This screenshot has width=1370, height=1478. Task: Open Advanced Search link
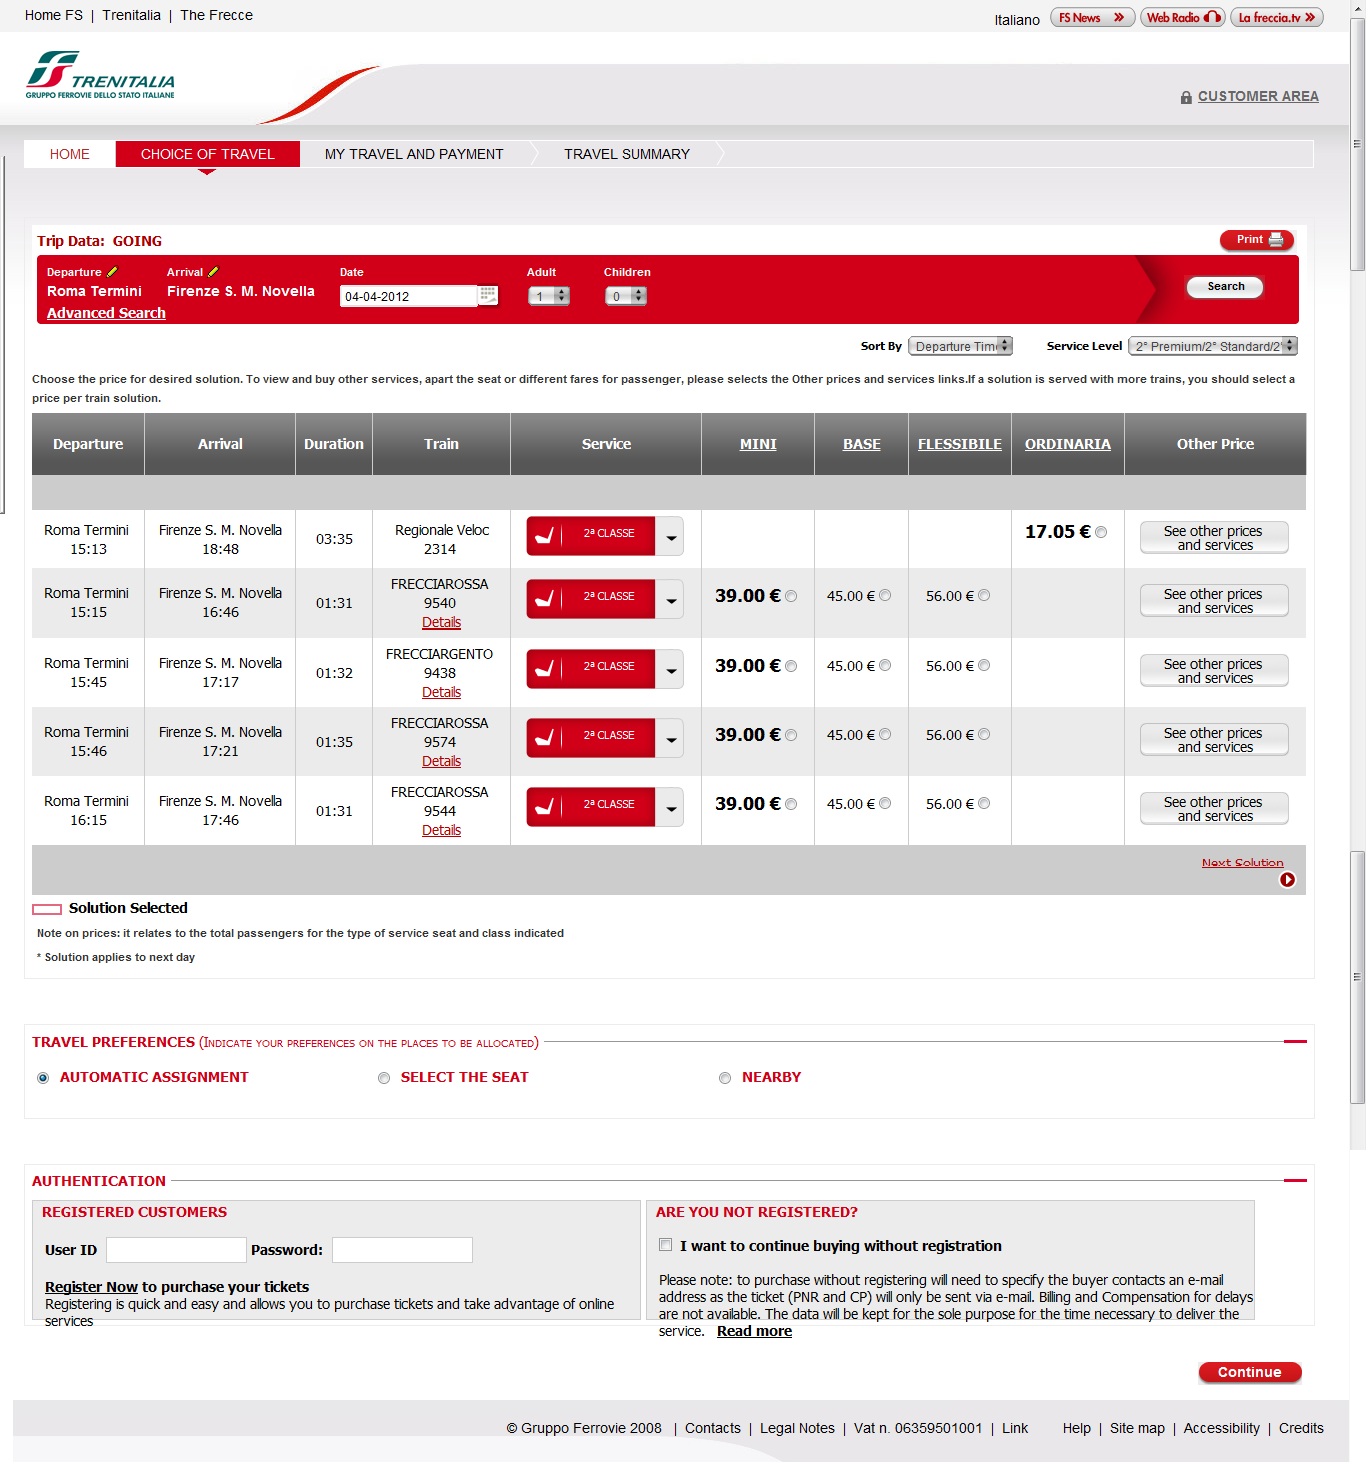(106, 313)
